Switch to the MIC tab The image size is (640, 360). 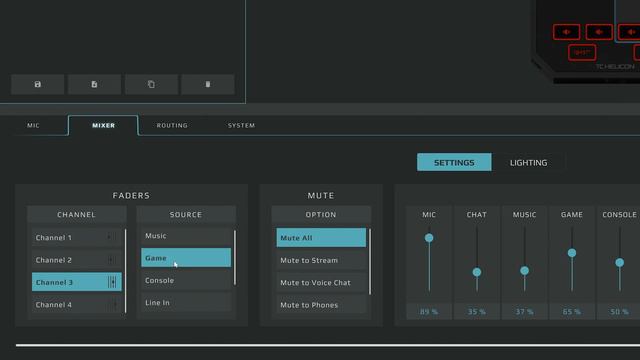tap(33, 125)
